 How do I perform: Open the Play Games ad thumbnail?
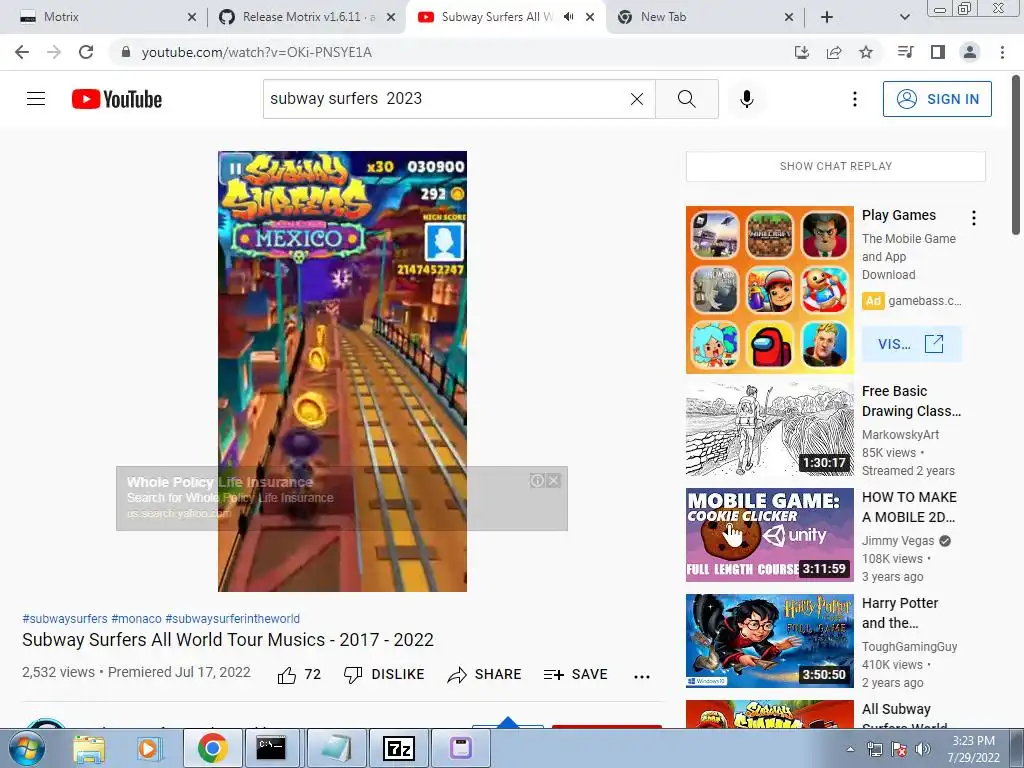click(770, 290)
